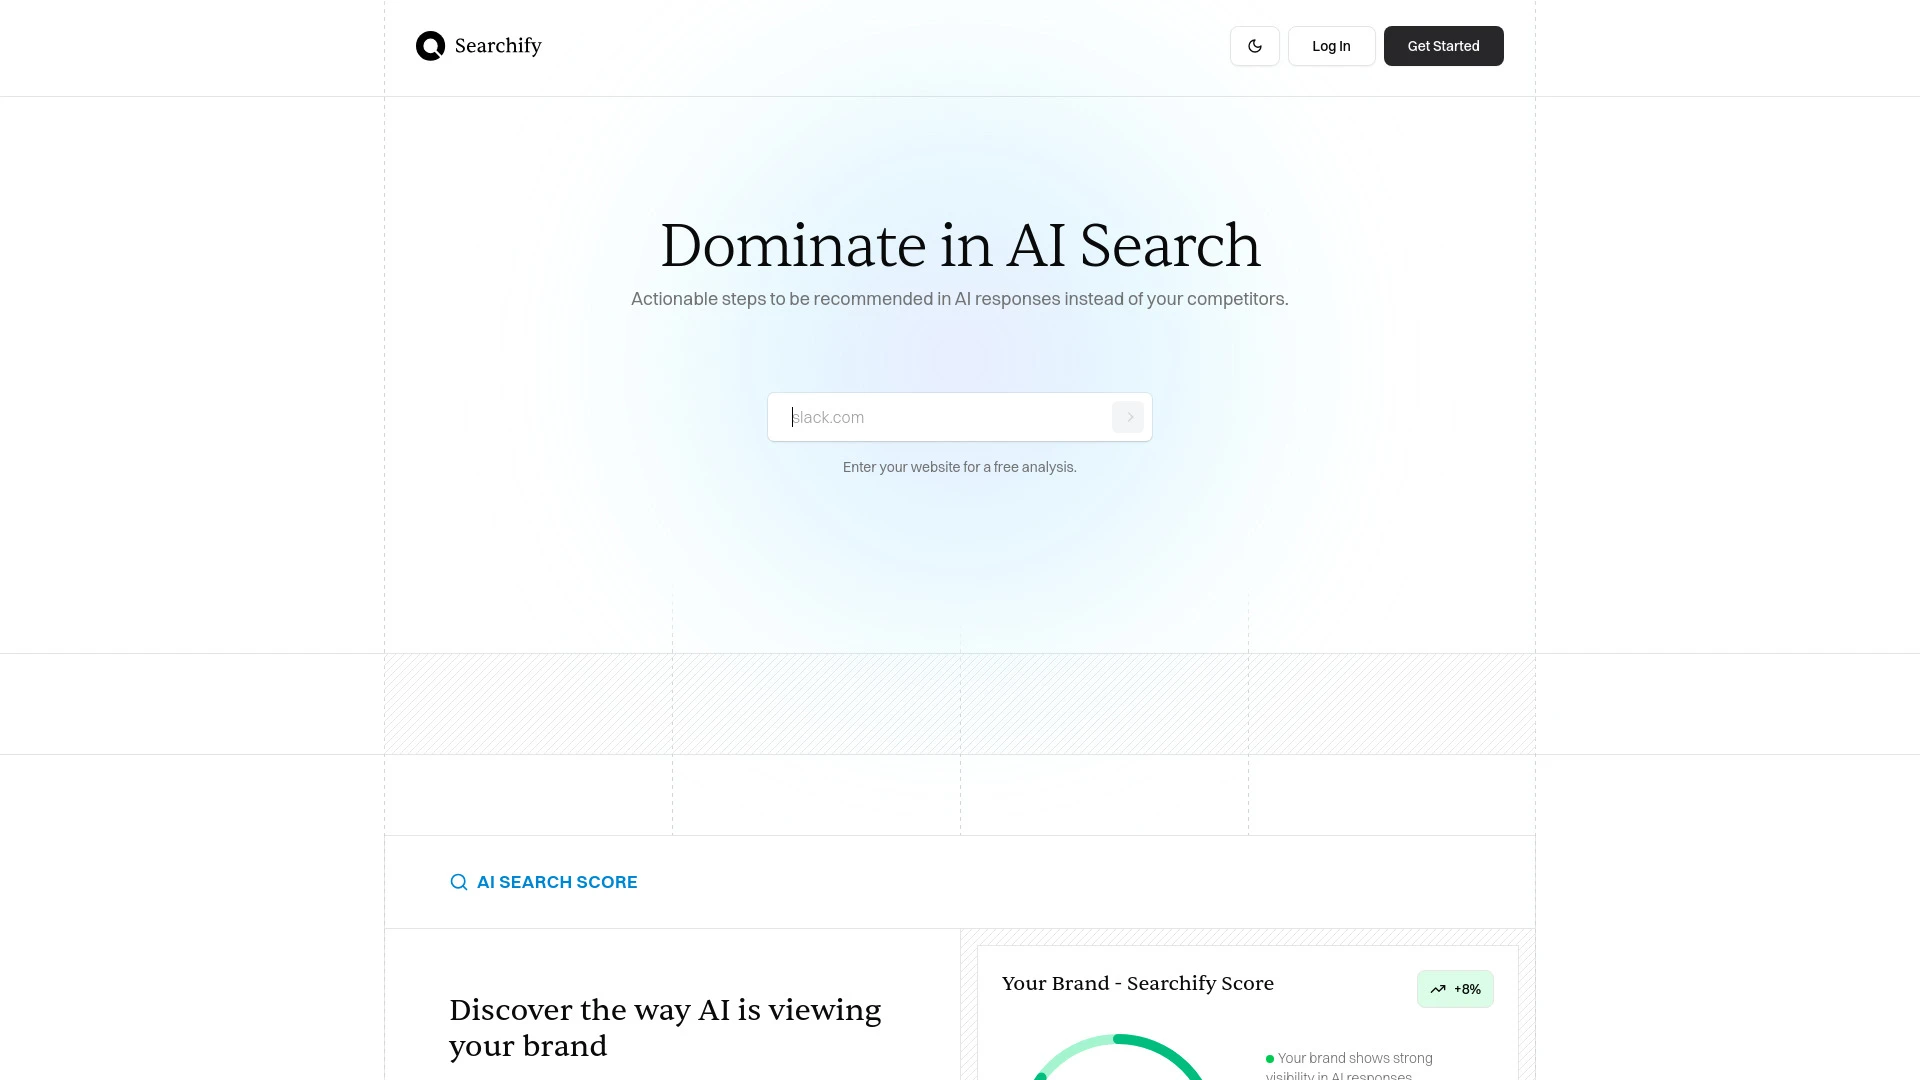This screenshot has width=1920, height=1080.
Task: Click the arrow submit icon in the search field
Action: coord(1128,417)
